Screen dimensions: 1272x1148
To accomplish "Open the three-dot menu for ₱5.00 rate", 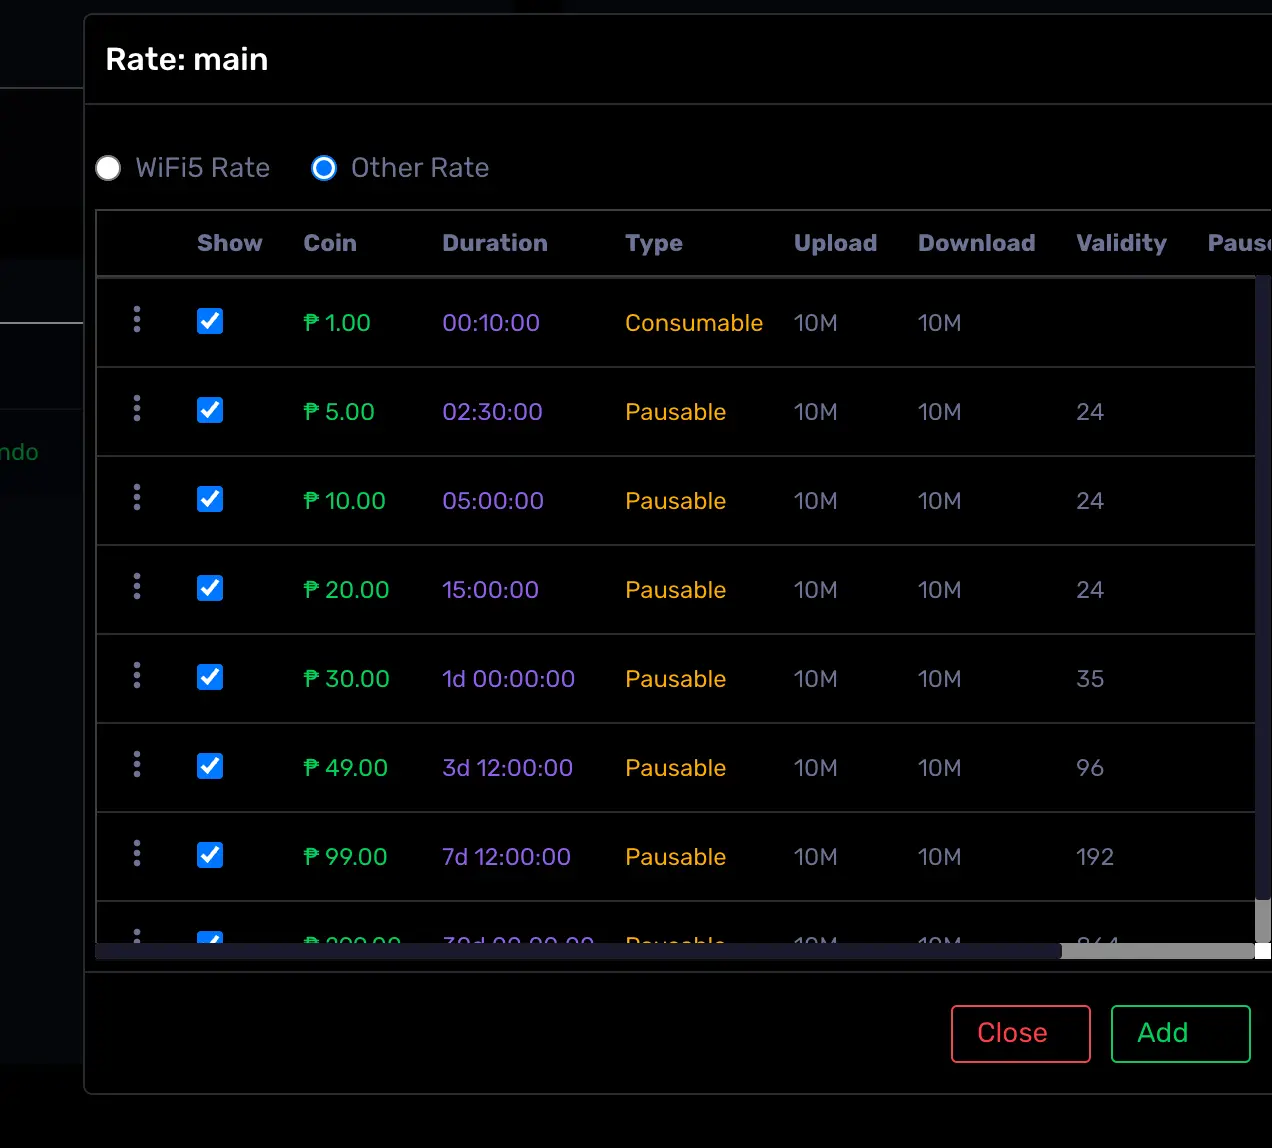I will tap(137, 408).
